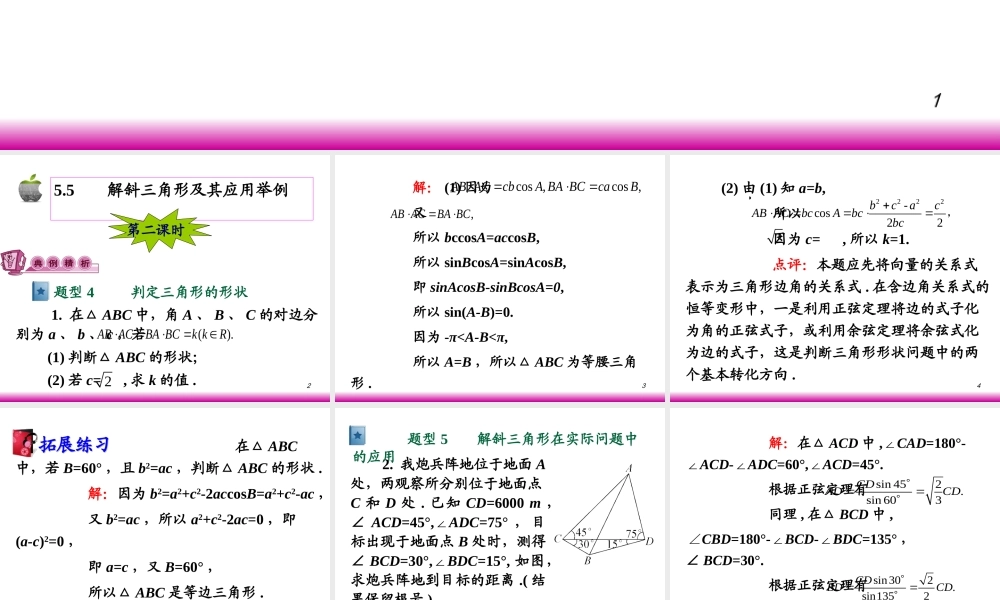
Task: Open the 题型 5 slide with triangle diagram
Action: click(499, 504)
